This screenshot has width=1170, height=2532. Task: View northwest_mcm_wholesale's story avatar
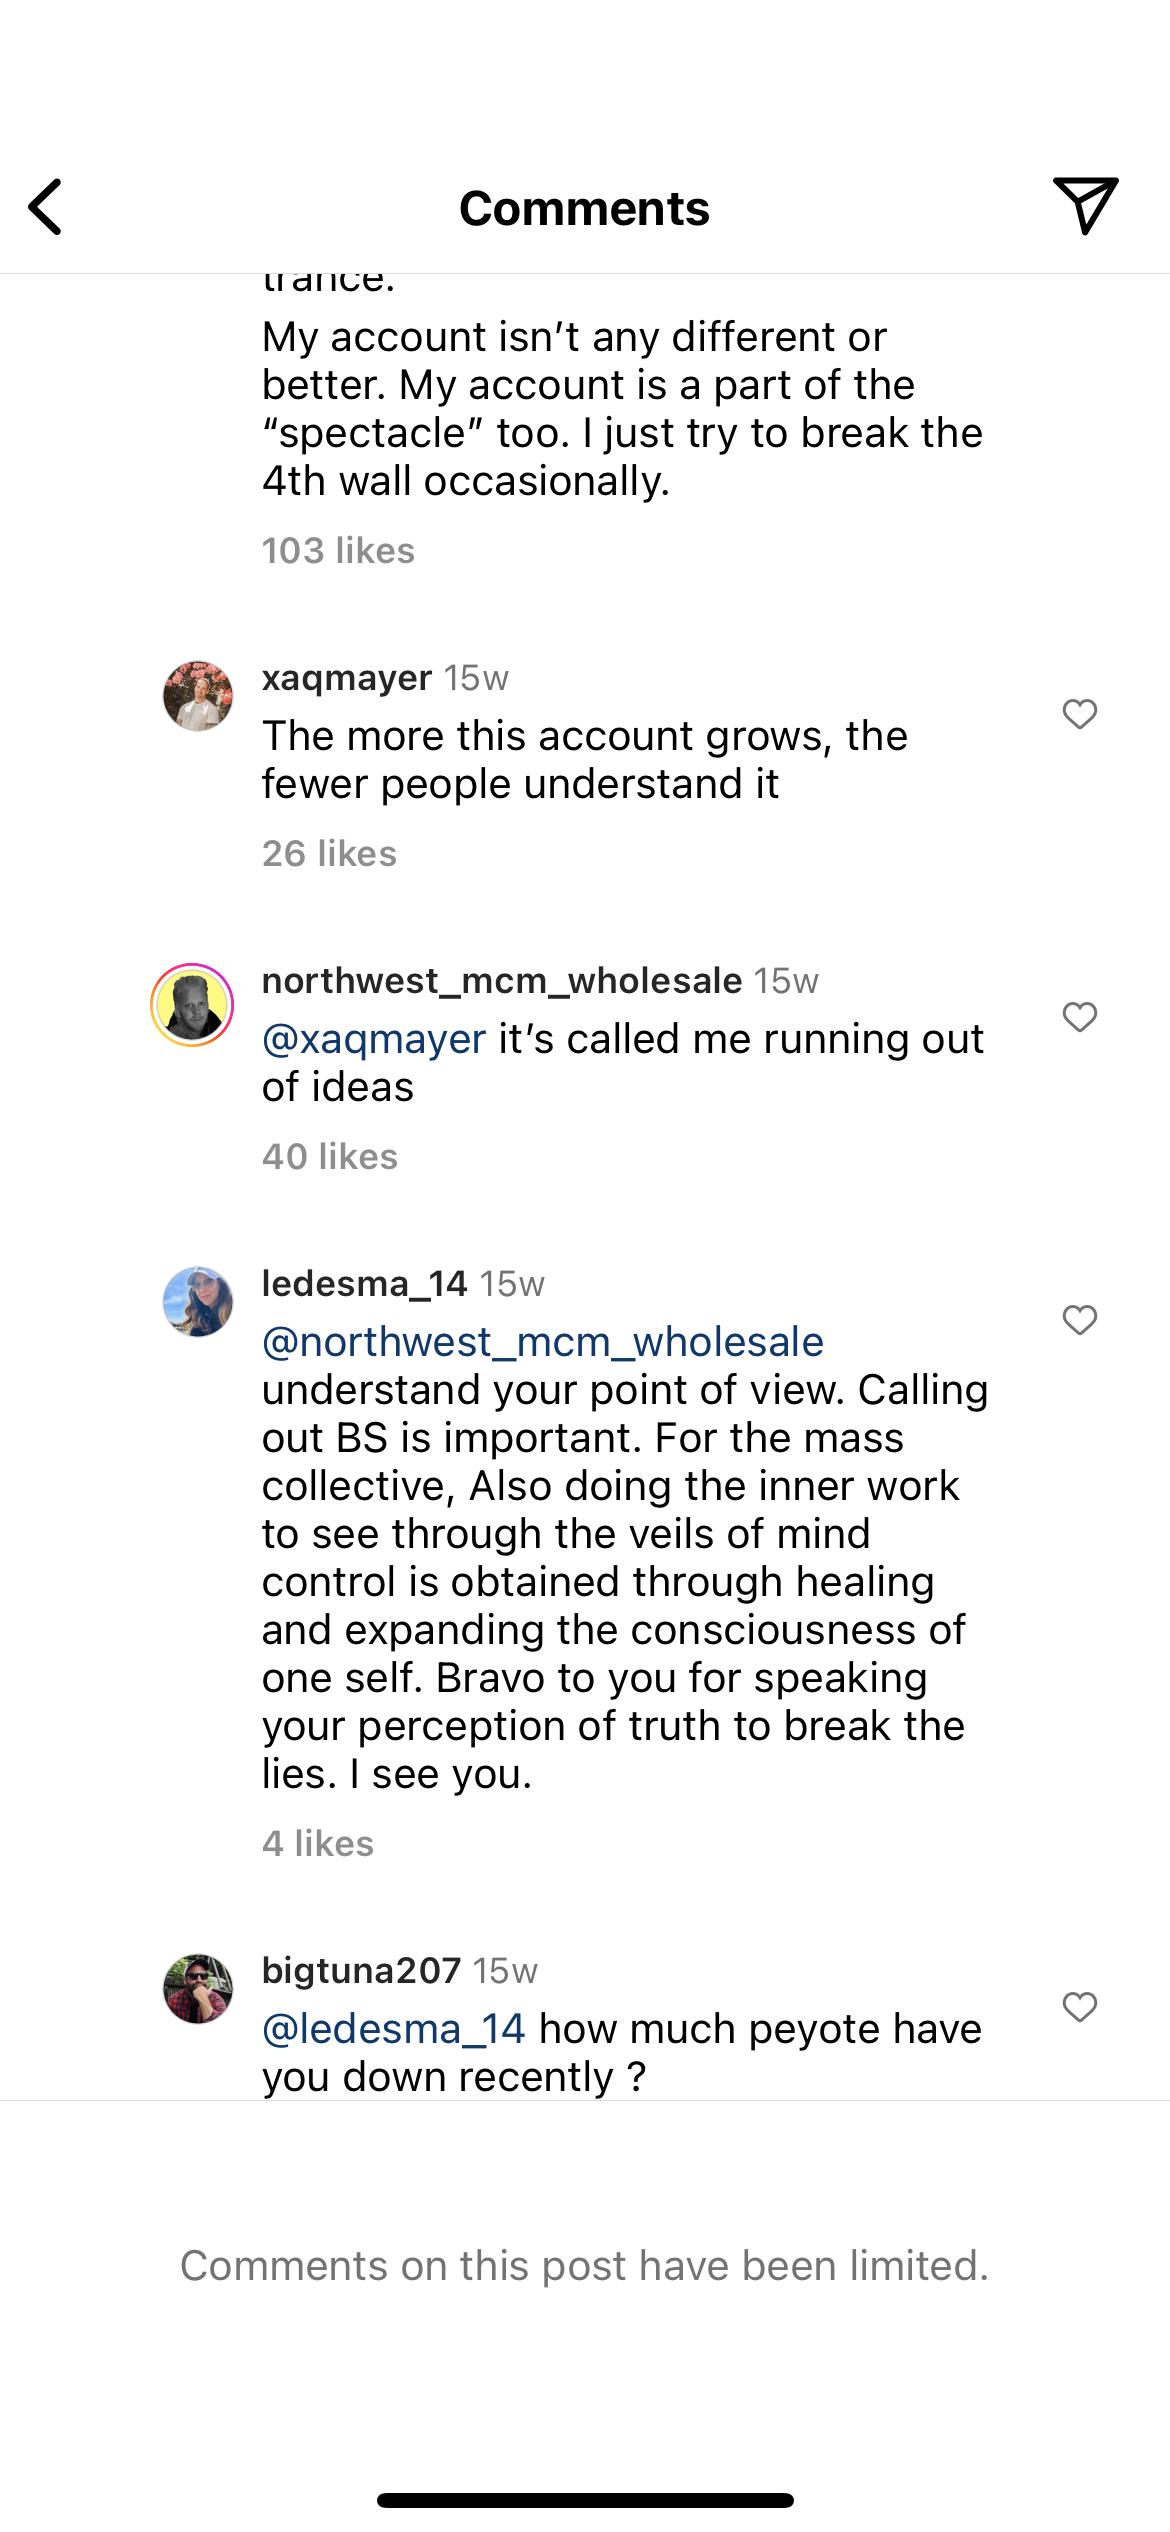[x=192, y=1005]
